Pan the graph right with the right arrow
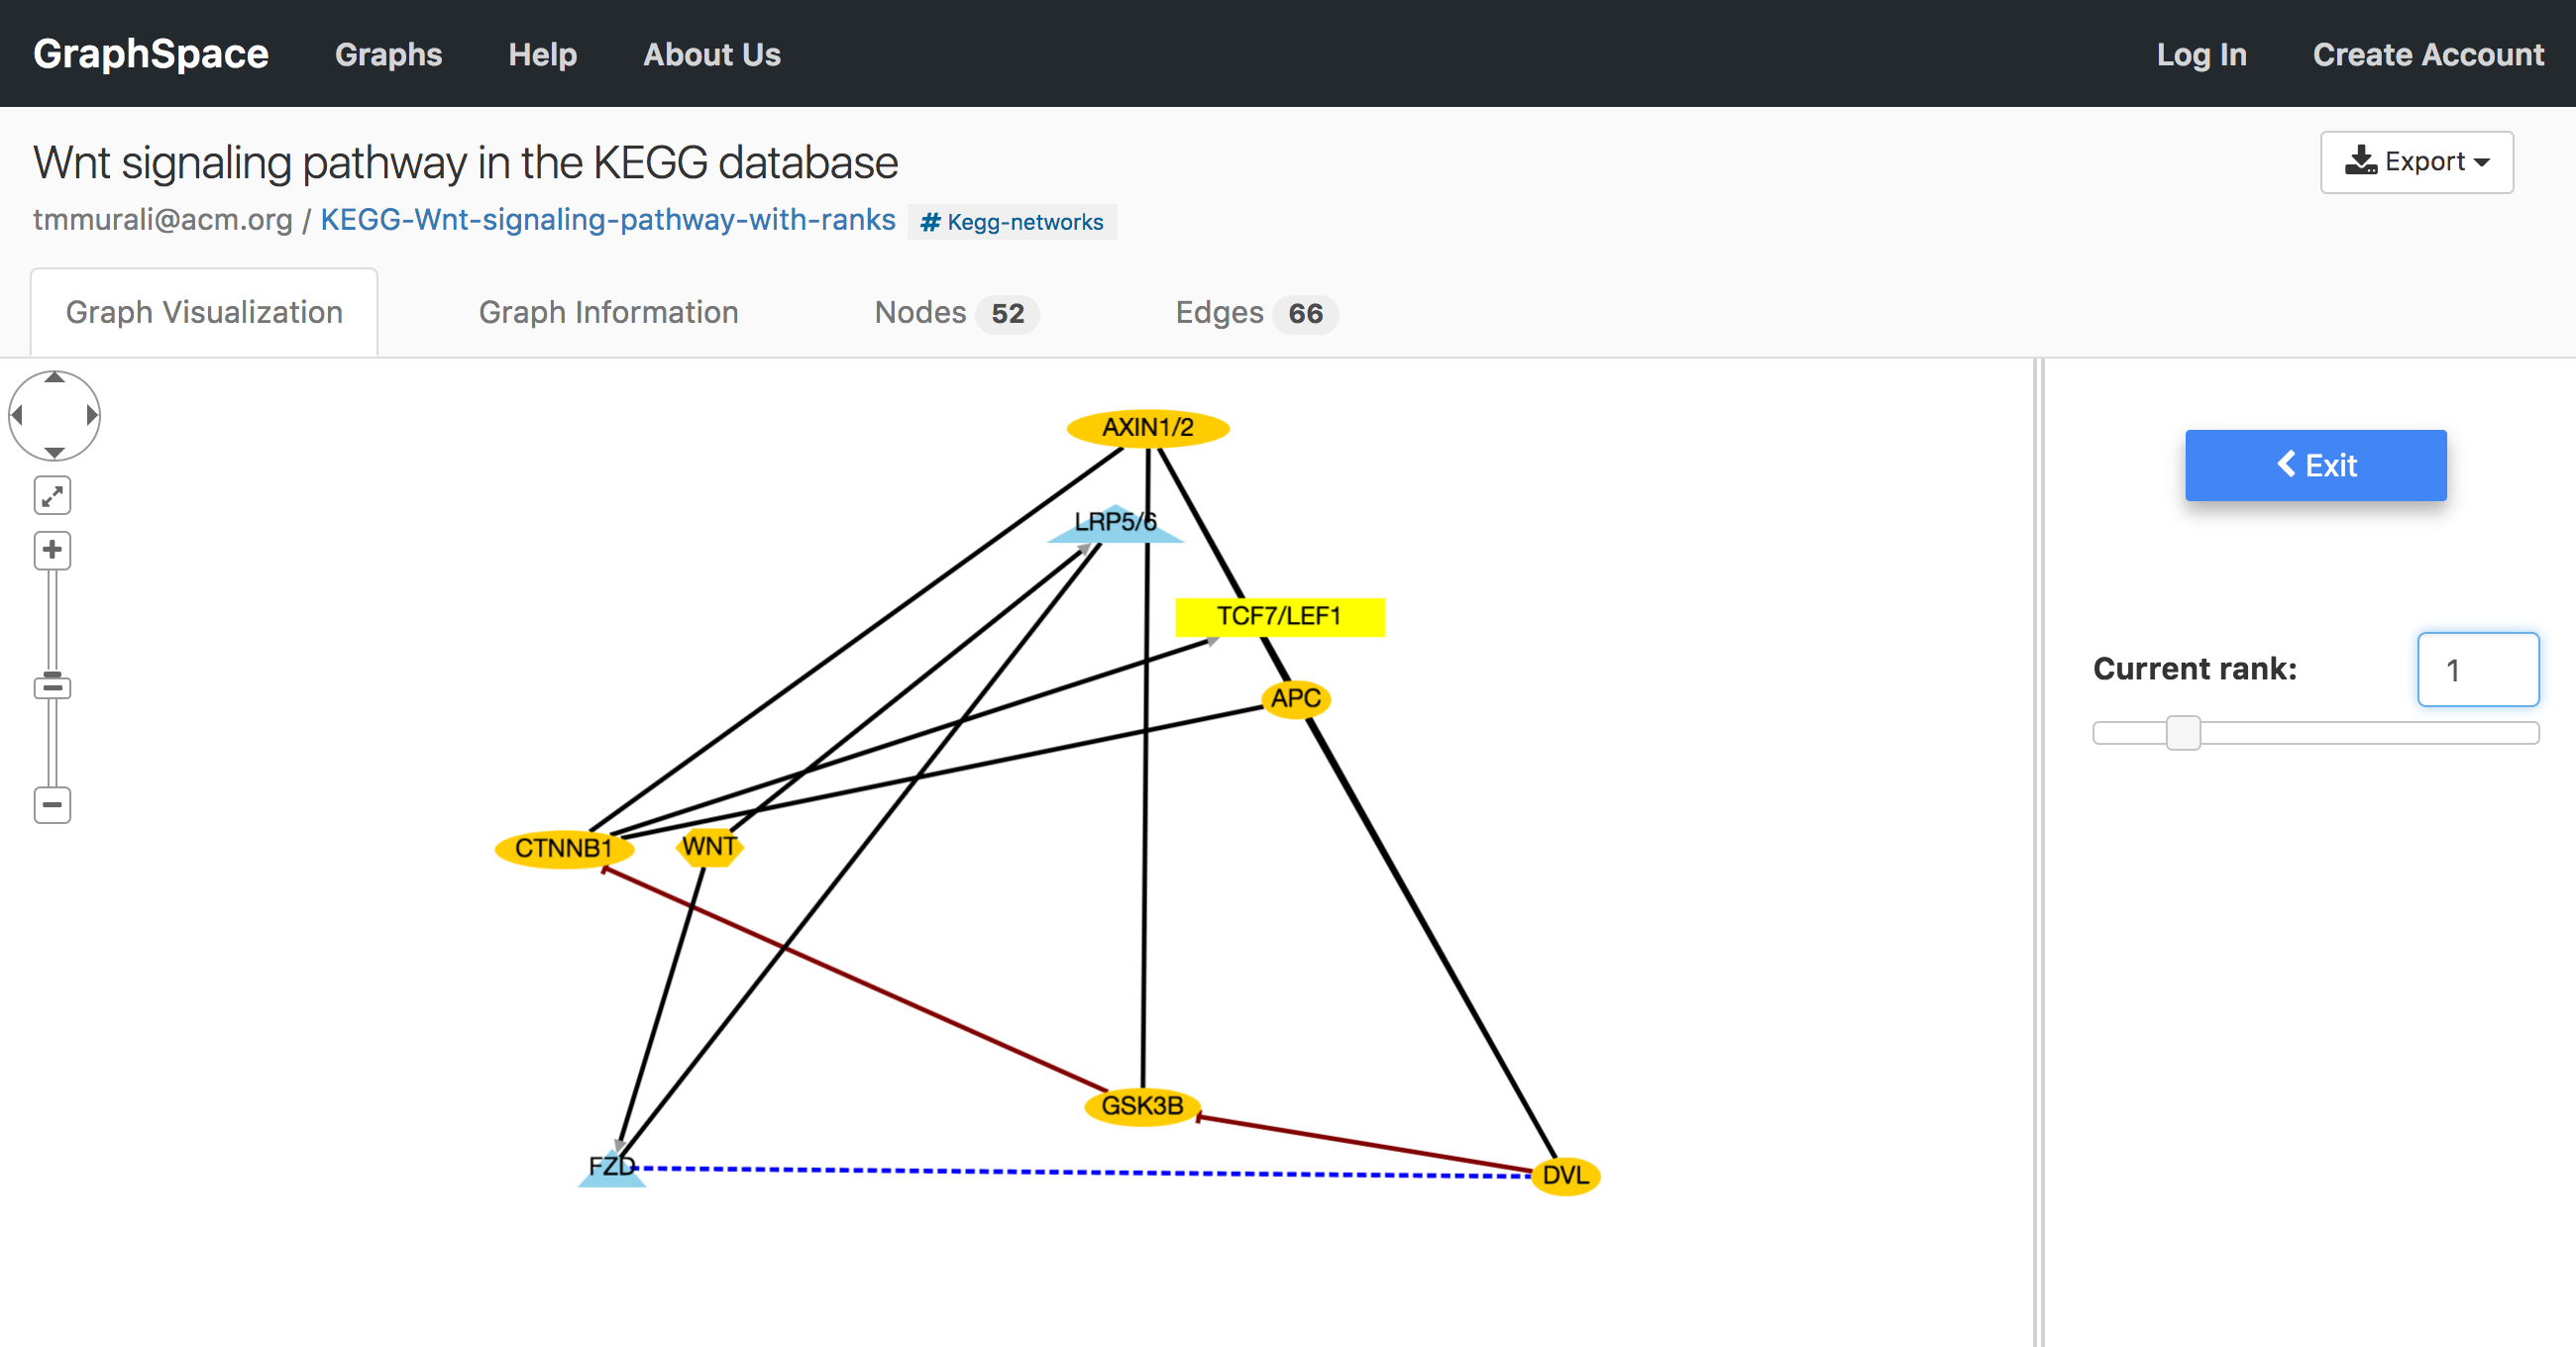This screenshot has width=2576, height=1347. tap(92, 415)
